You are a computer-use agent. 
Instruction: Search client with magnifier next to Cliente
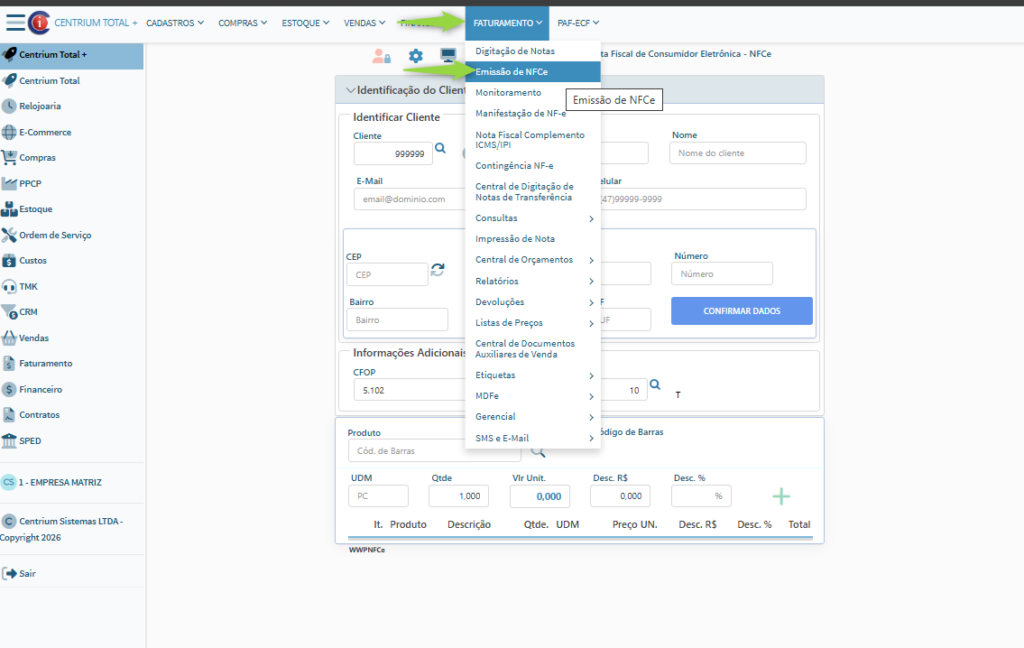(x=441, y=148)
